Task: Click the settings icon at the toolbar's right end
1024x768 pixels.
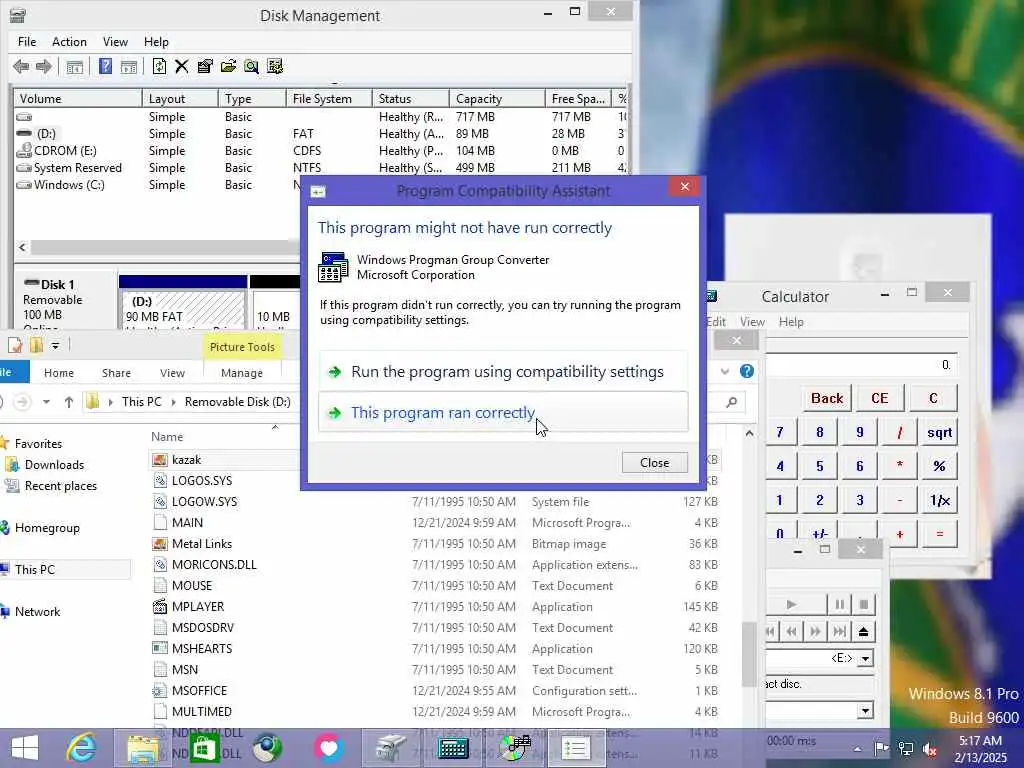Action: click(x=275, y=66)
